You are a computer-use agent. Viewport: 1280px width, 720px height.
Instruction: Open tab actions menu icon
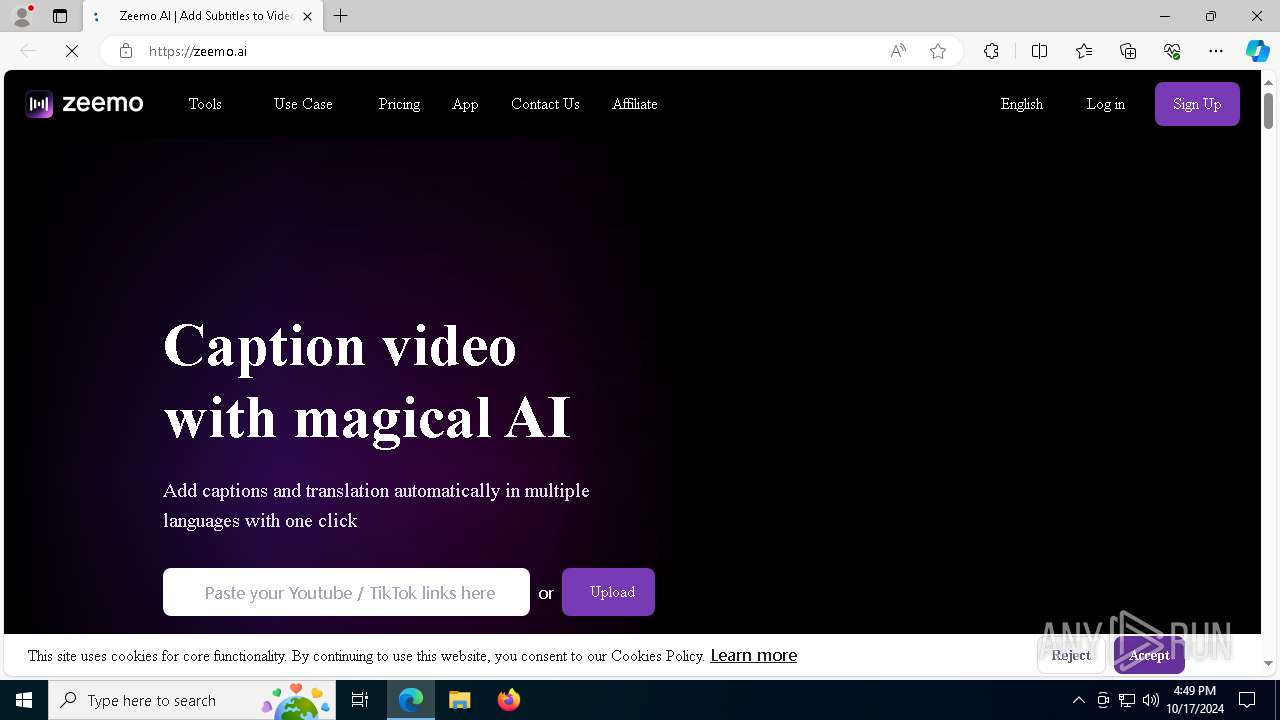click(60, 16)
